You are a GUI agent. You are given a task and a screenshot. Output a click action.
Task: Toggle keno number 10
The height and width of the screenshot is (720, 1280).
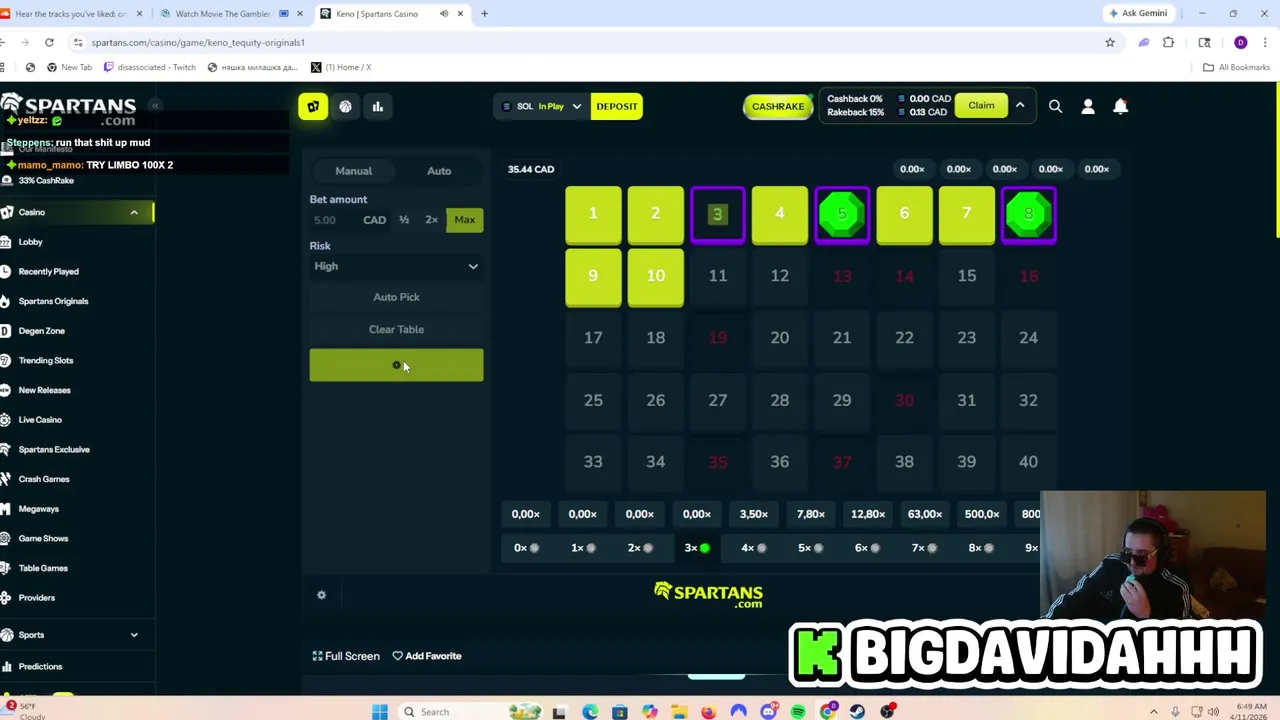(655, 276)
